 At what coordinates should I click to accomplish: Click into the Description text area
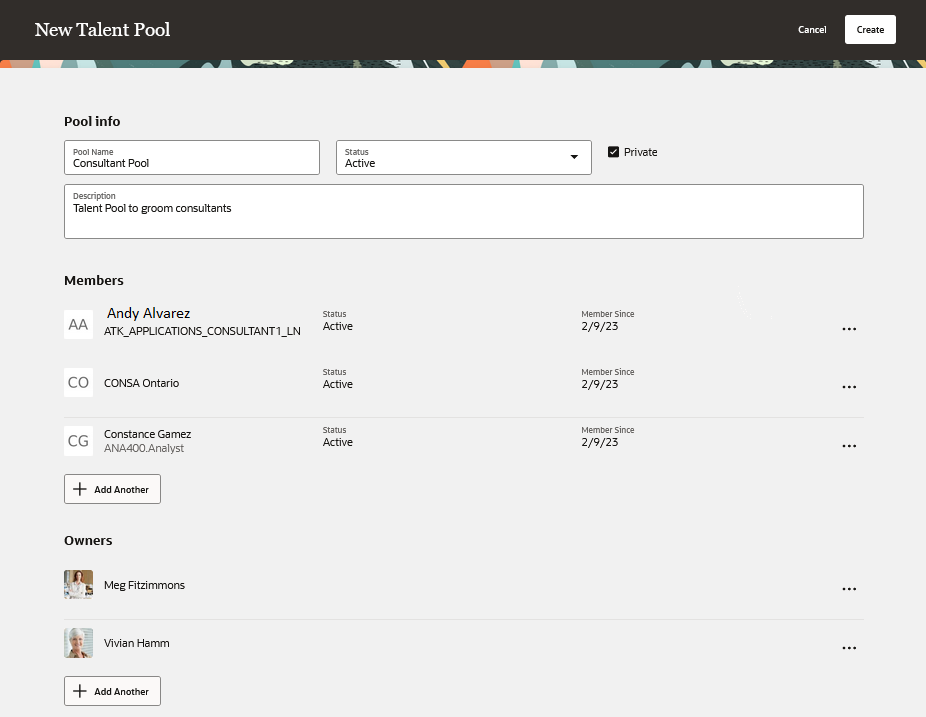[x=464, y=211]
